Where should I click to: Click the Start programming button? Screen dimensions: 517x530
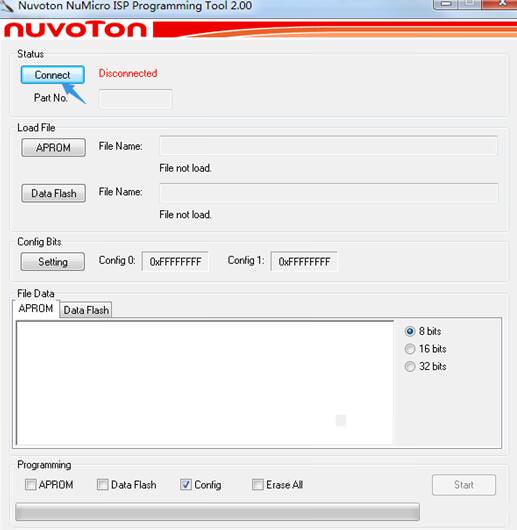coord(464,485)
